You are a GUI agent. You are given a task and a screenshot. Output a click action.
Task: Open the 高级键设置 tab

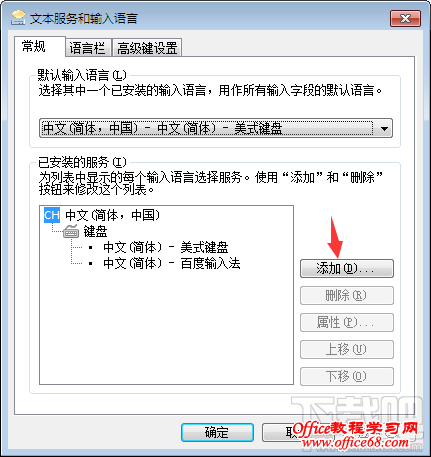[x=147, y=48]
